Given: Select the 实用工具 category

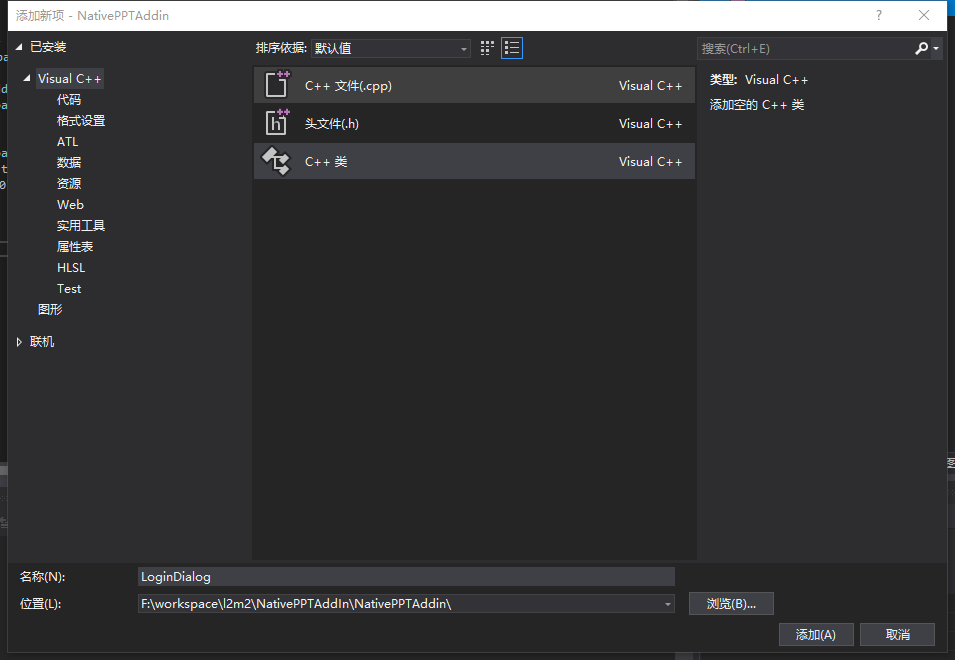Looking at the screenshot, I should coord(81,225).
